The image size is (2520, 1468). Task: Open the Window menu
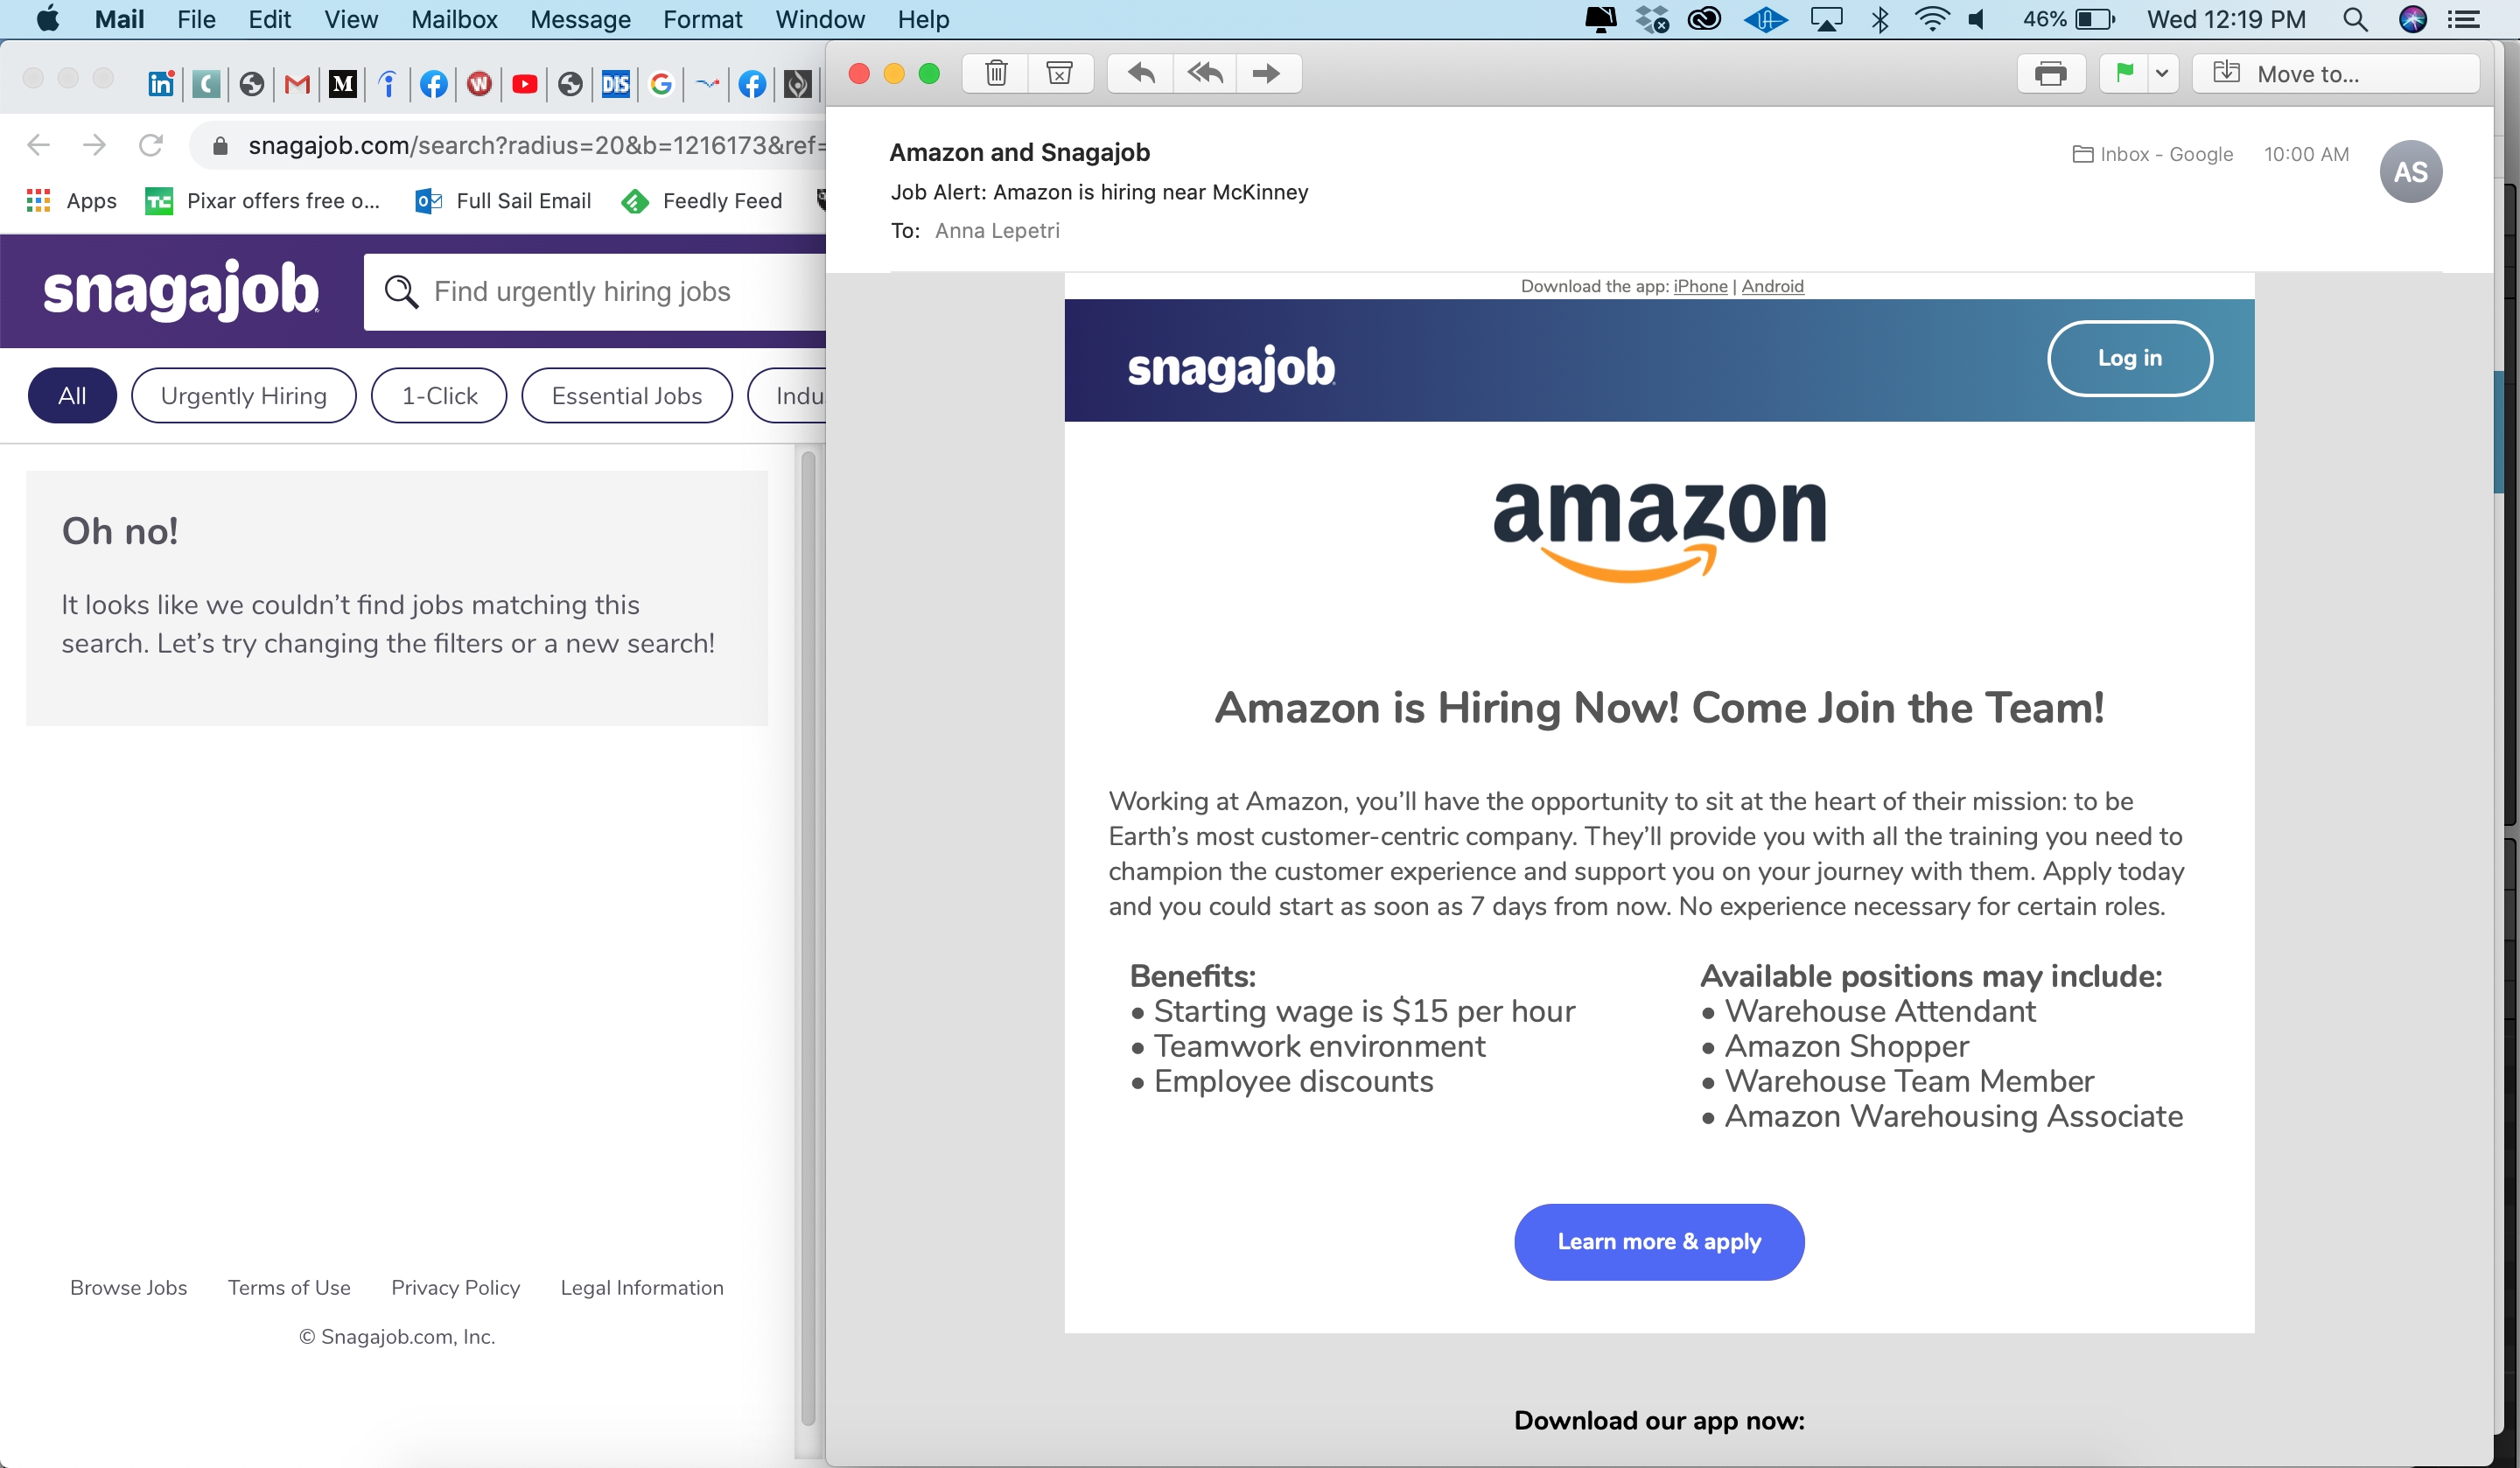coord(819,19)
